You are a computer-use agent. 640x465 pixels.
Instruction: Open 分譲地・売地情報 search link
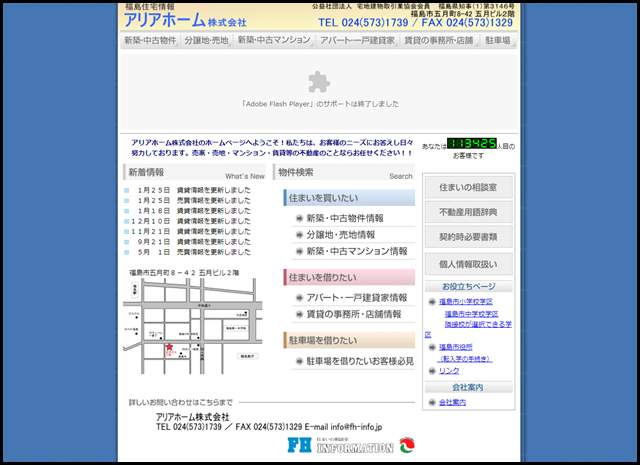(341, 235)
